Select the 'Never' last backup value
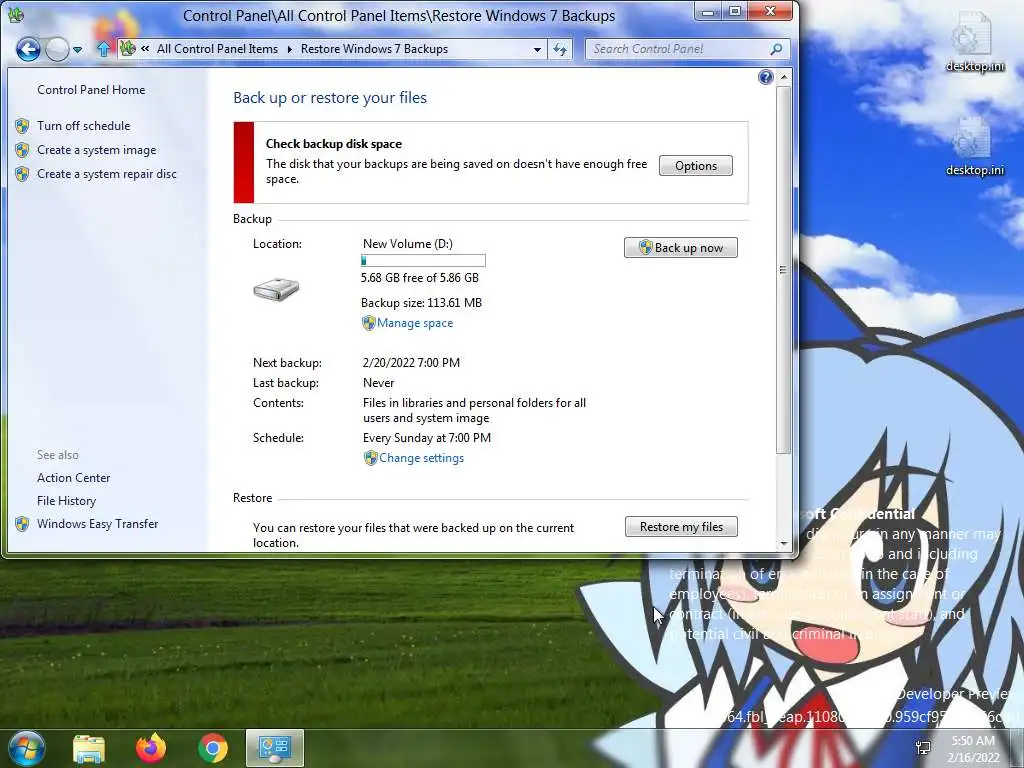This screenshot has width=1024, height=768. 379,383
